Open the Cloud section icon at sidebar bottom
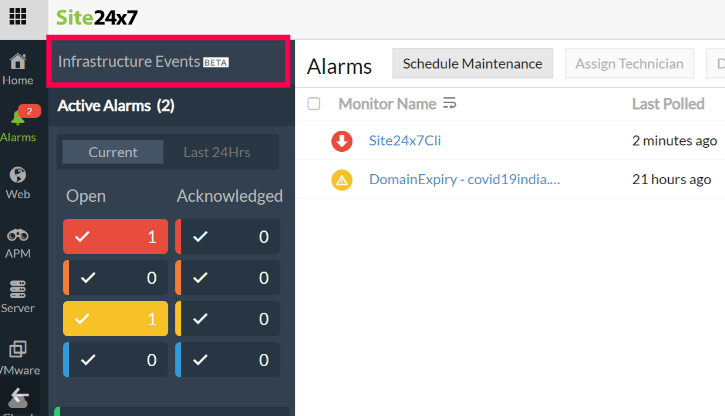 pos(18,398)
